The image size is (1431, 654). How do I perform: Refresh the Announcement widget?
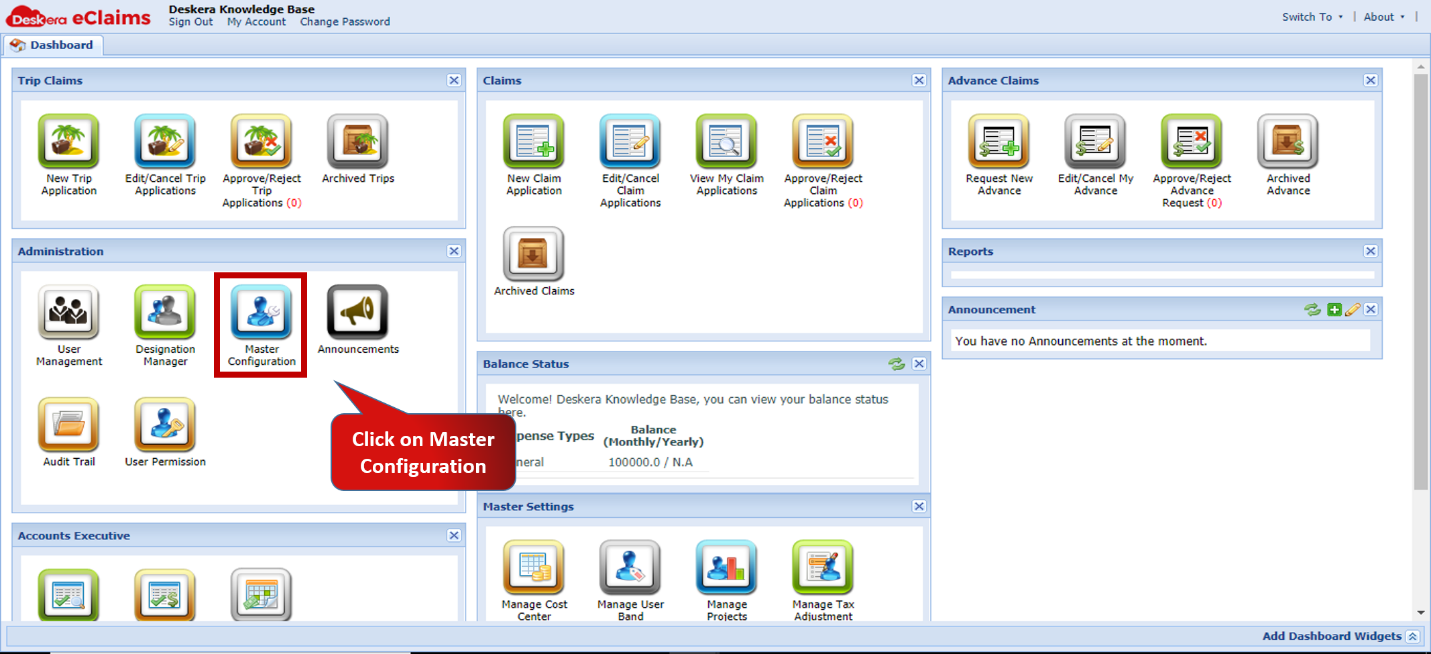[x=1313, y=310]
